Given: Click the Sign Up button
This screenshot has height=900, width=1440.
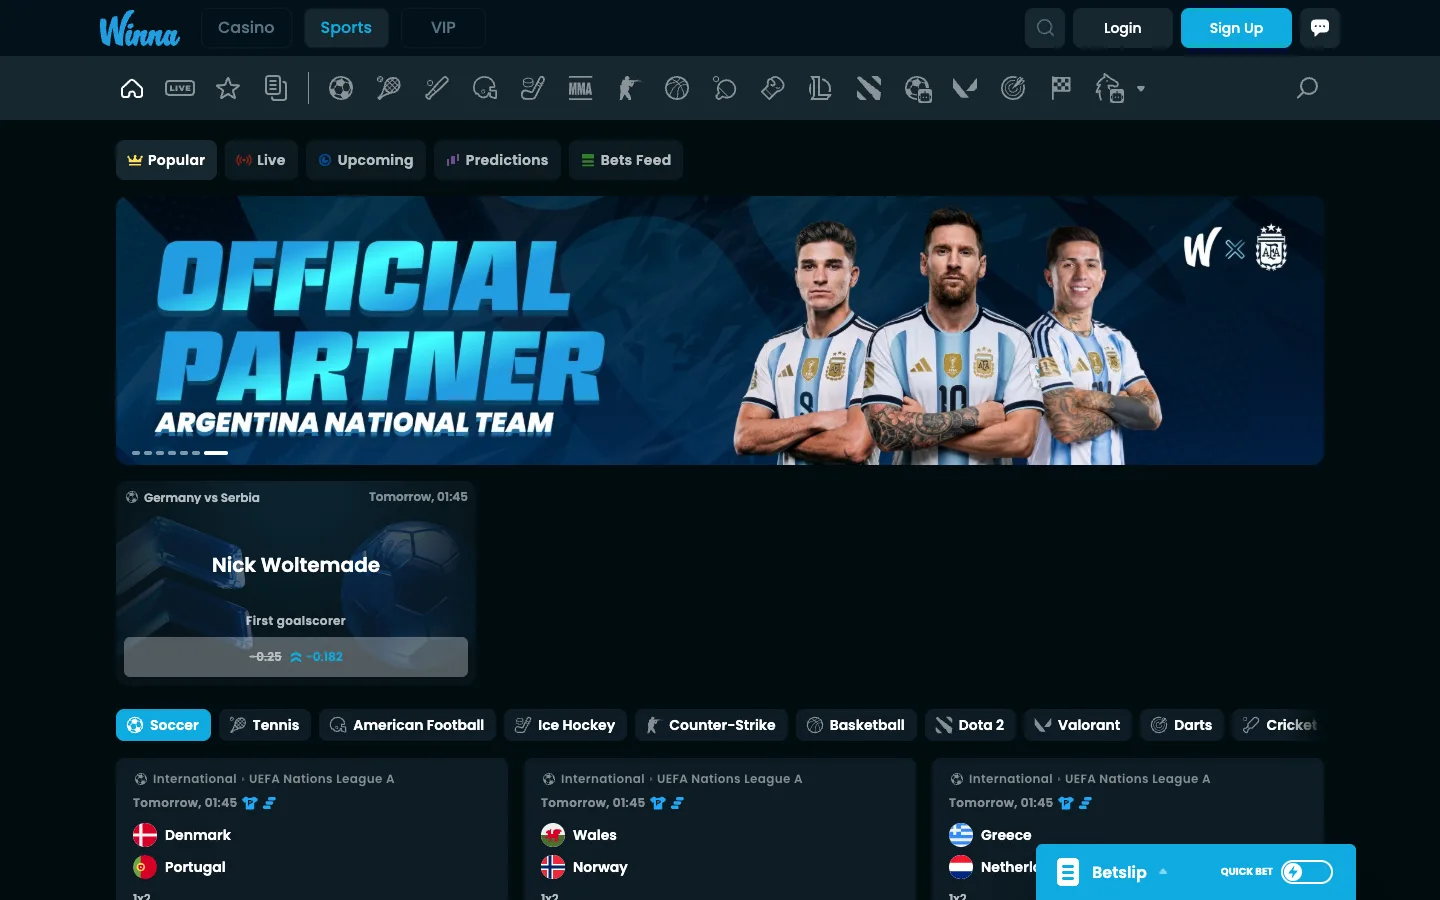Looking at the screenshot, I should [1236, 28].
